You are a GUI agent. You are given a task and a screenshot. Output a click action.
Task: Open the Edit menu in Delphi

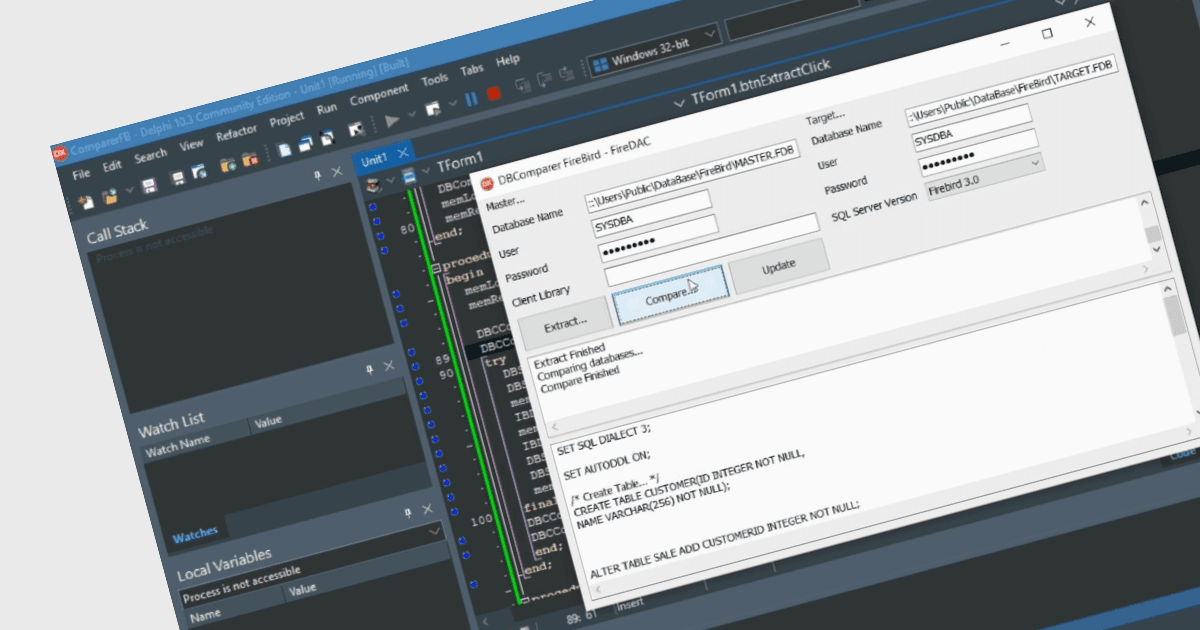pos(112,167)
